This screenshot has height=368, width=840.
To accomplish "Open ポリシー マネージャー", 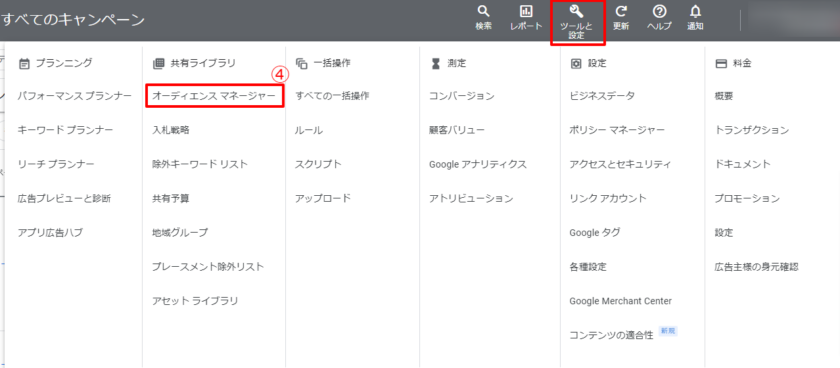I will point(617,130).
